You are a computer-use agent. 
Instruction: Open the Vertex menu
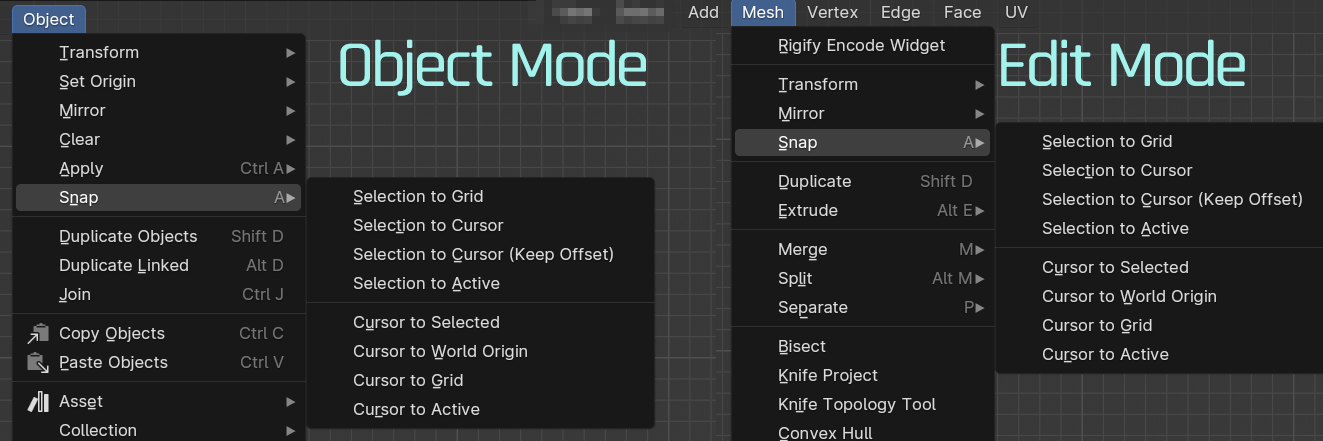pos(832,12)
